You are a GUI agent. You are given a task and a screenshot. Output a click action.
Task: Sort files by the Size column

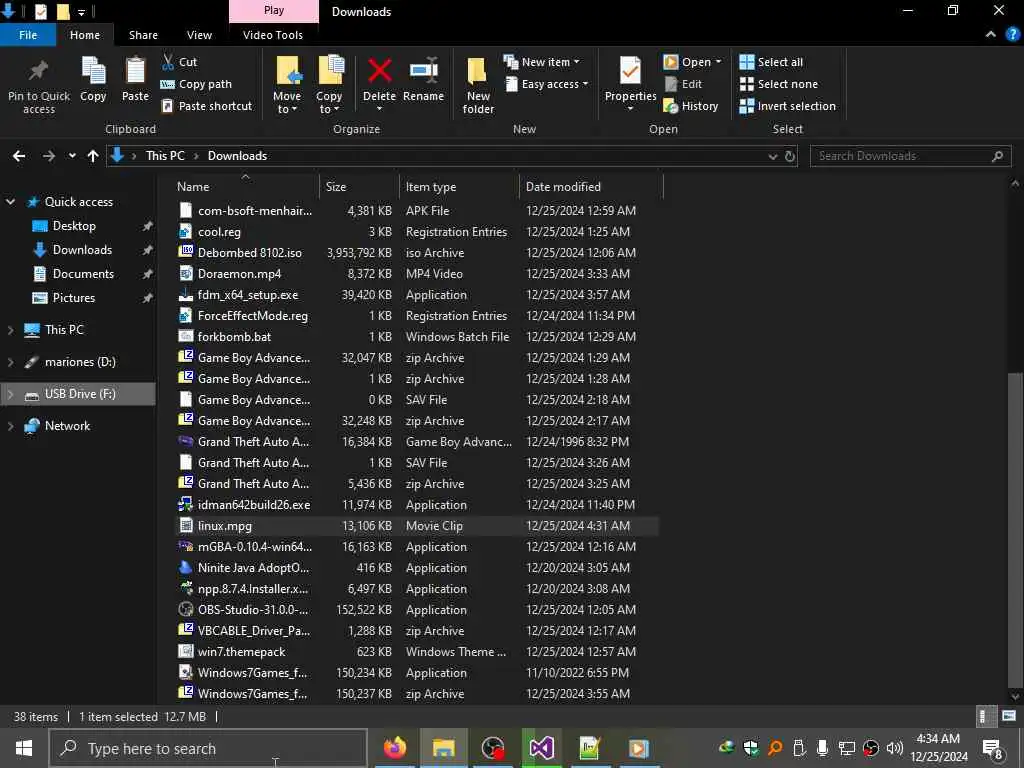[x=359, y=187]
